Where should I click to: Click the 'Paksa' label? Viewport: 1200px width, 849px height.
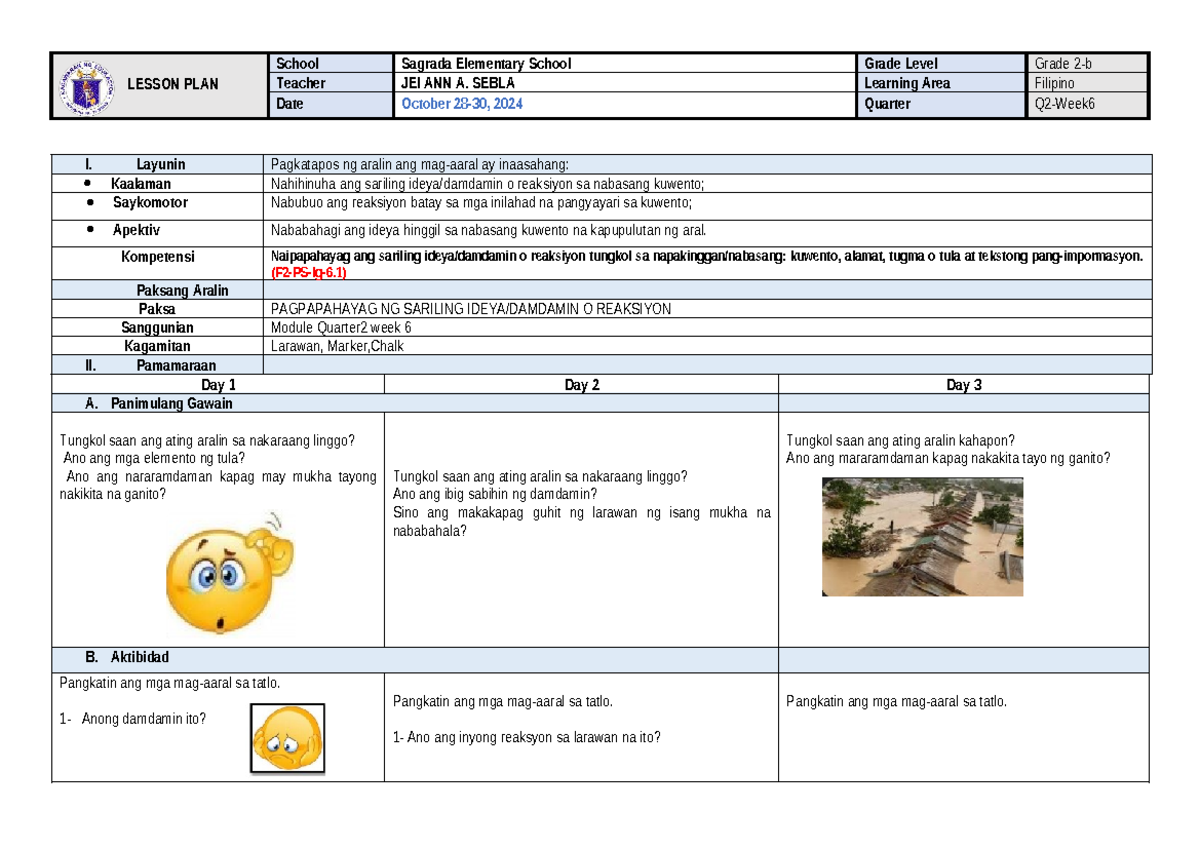click(x=158, y=309)
